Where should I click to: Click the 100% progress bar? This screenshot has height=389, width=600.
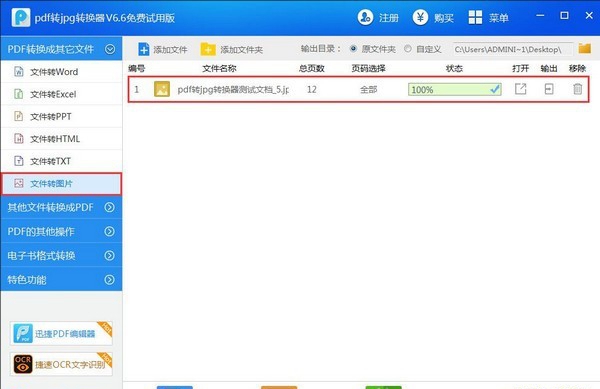coord(455,90)
